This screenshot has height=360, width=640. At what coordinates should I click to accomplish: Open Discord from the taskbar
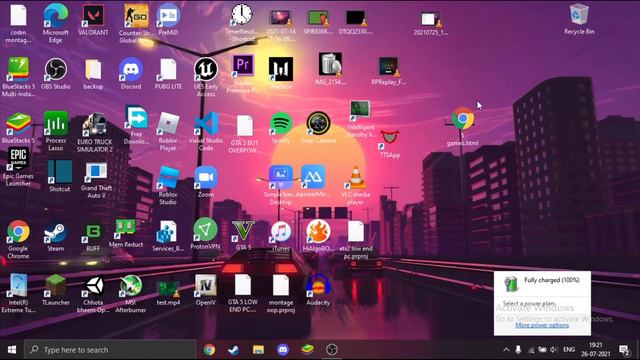pos(282,350)
